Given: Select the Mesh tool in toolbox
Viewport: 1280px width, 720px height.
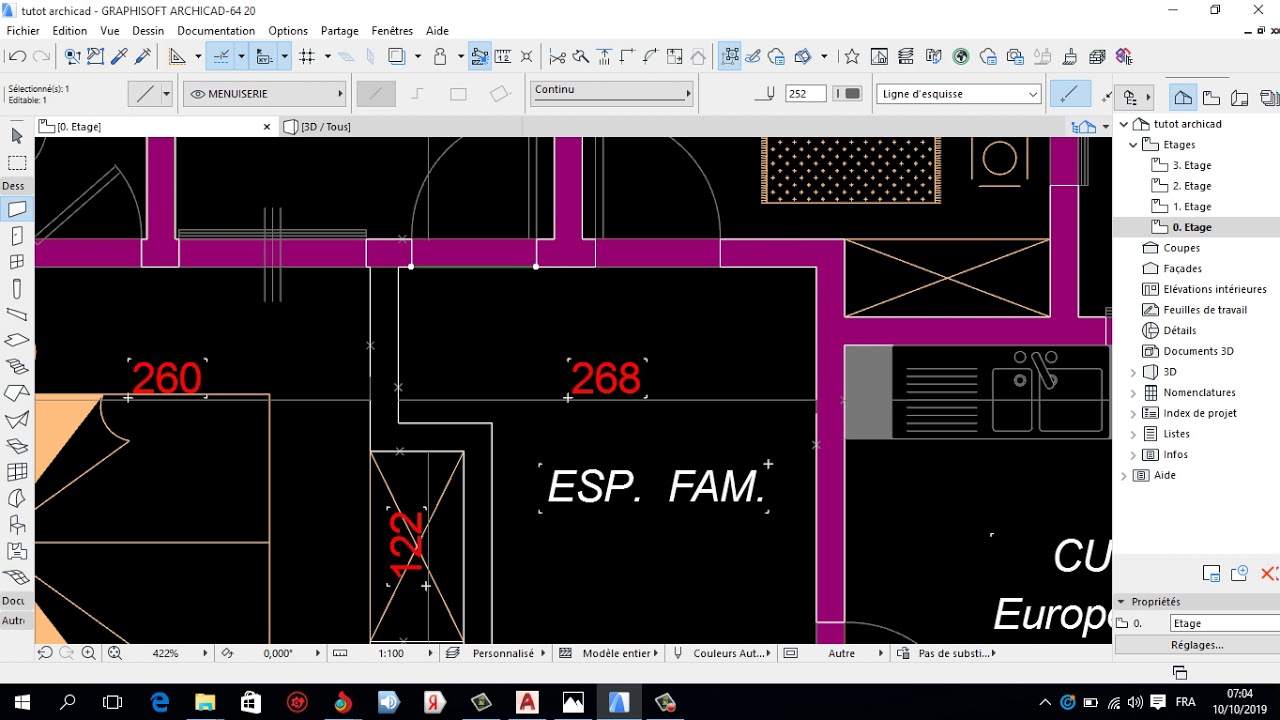Looking at the screenshot, I should (x=17, y=577).
